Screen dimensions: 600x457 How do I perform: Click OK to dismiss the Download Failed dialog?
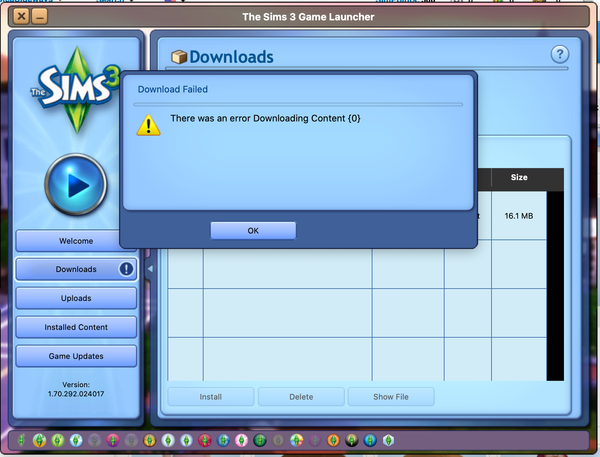coord(253,231)
